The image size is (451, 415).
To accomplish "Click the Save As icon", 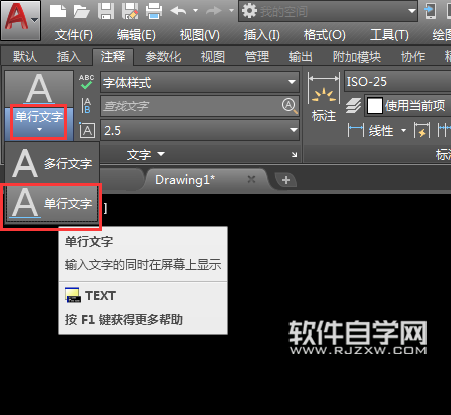I will (130, 11).
